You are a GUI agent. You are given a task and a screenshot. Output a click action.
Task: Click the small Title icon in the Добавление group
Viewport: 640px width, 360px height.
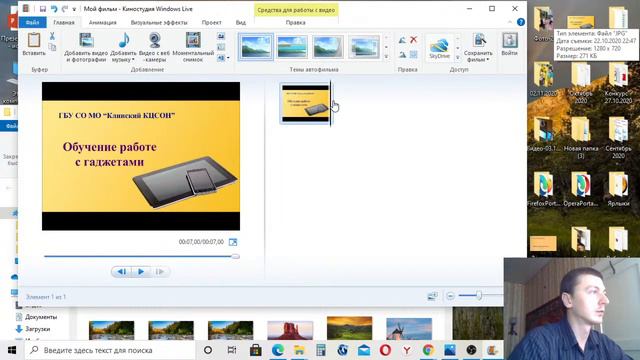(221, 36)
